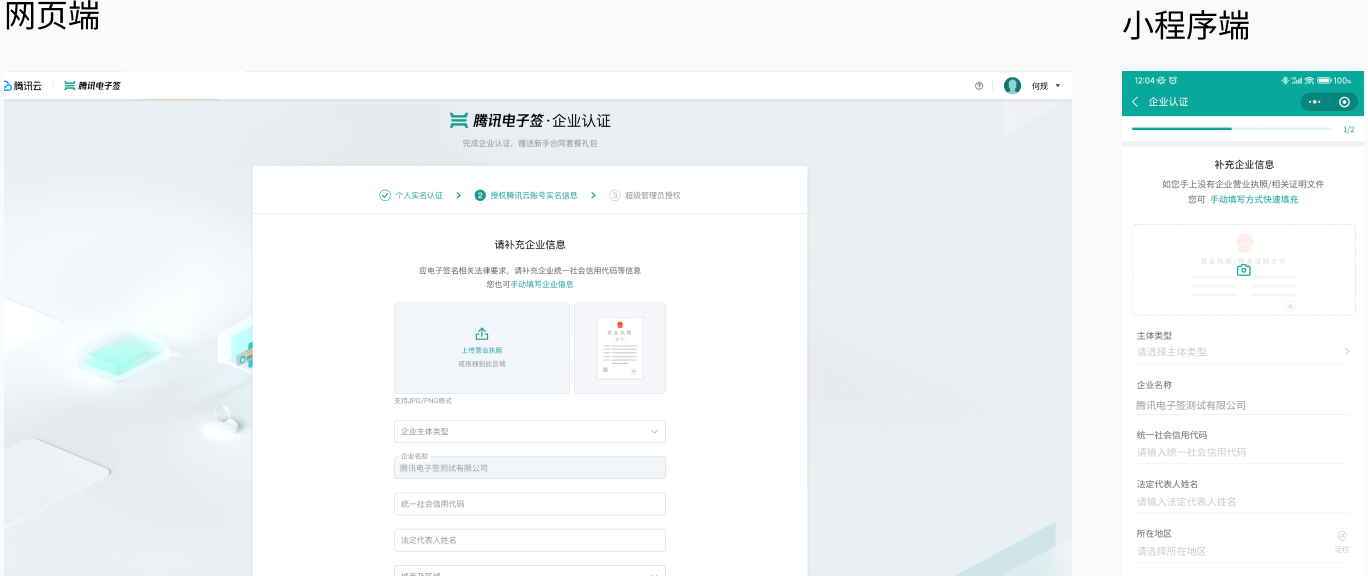The image size is (1368, 576).
Task: Tap the chevron beside 主体类型
Action: (x=1346, y=352)
